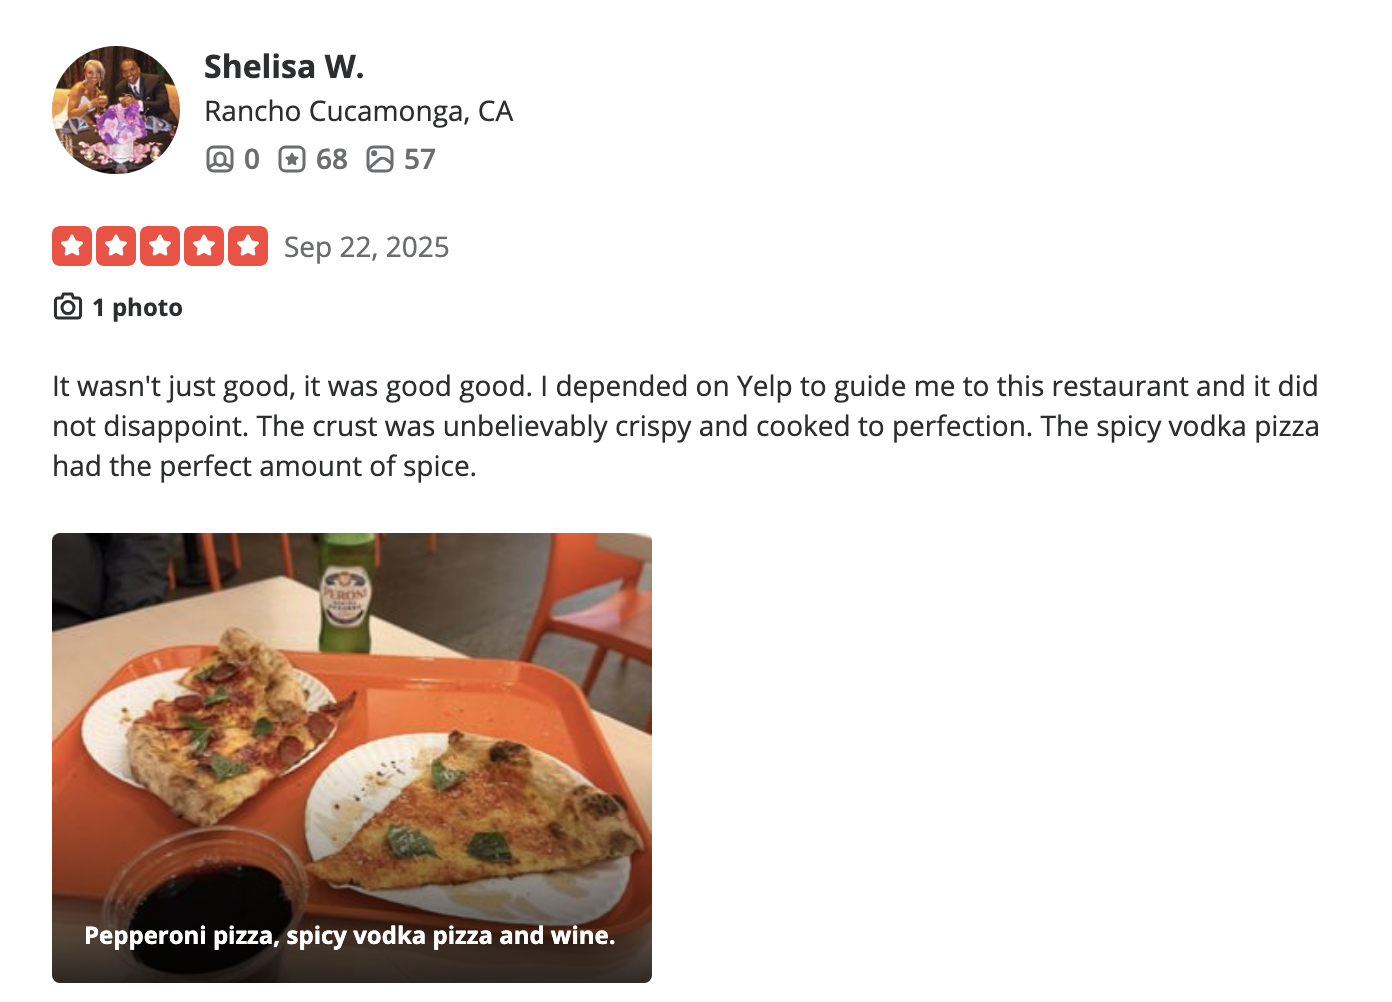Click the friends count number 0
Screen dimensions: 1392x1002
click(252, 159)
